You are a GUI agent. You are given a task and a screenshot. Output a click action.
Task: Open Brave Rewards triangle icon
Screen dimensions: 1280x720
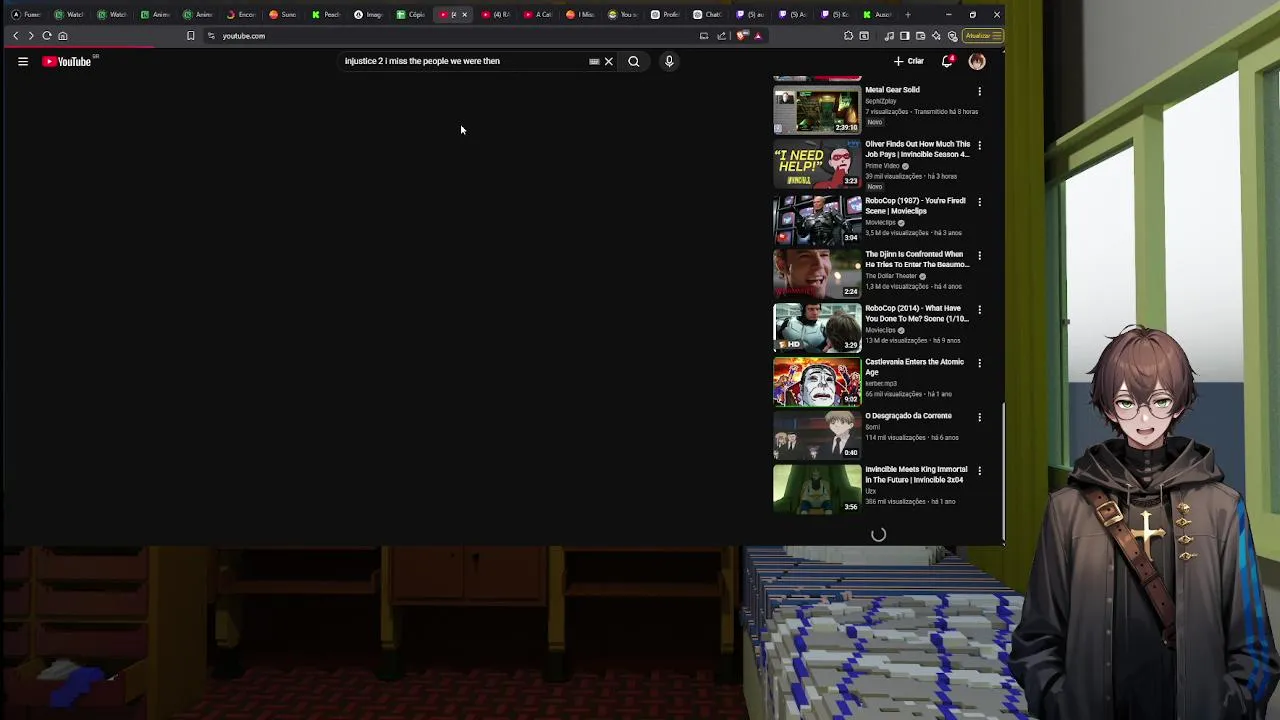point(758,36)
